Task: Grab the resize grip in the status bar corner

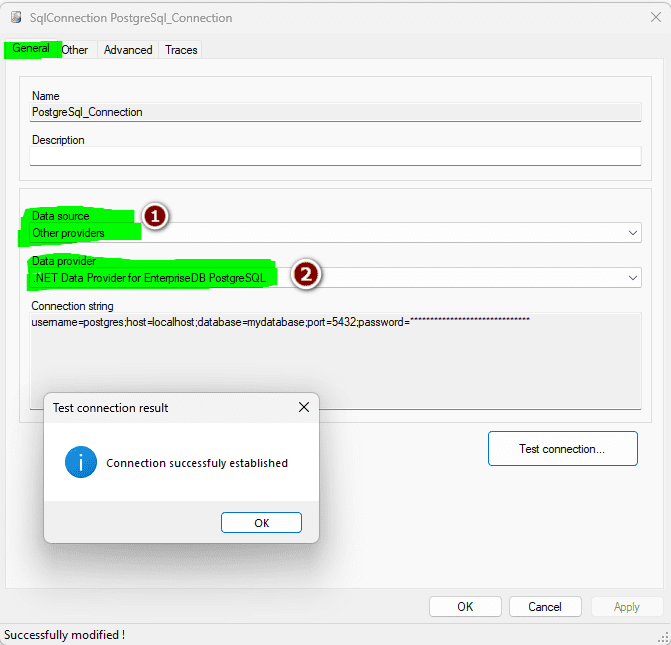Action: tap(665, 638)
